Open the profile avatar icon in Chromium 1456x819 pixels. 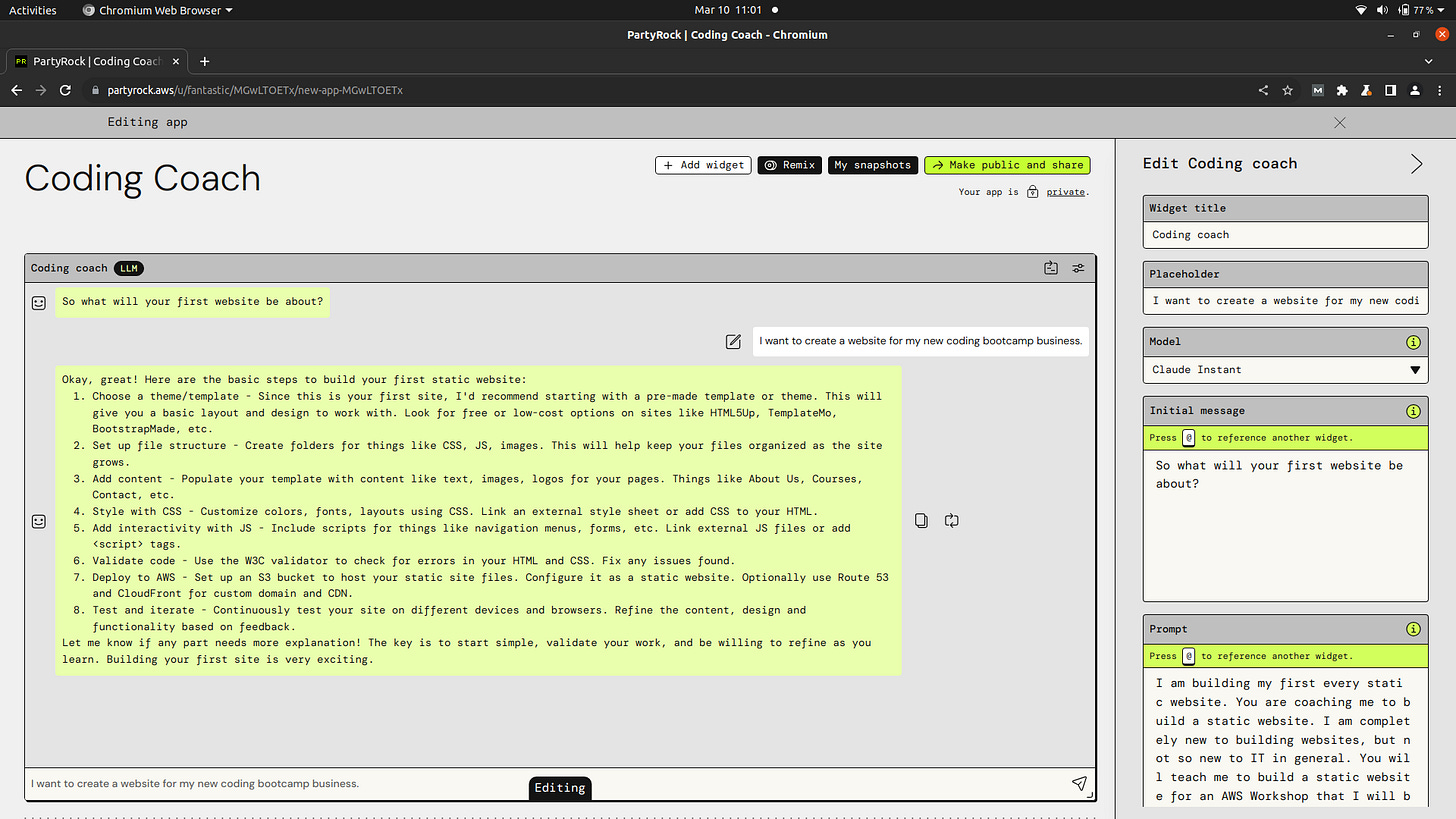(x=1415, y=90)
